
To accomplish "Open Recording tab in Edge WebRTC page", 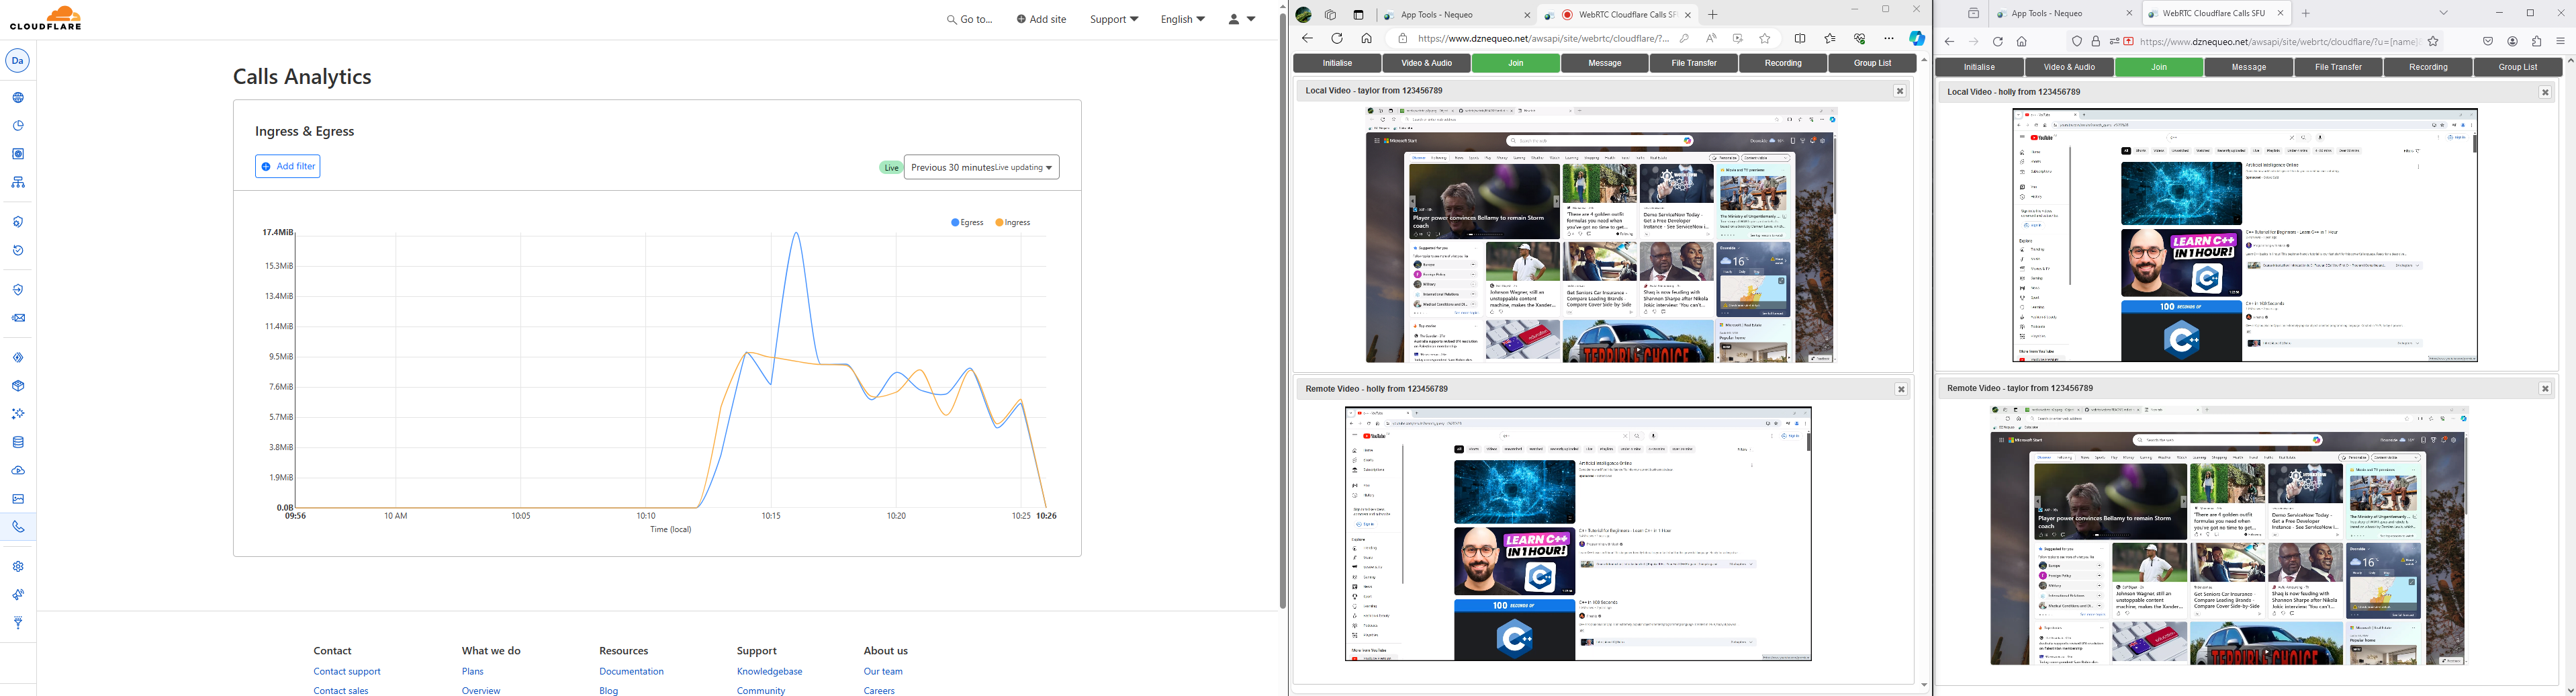I will point(1783,63).
